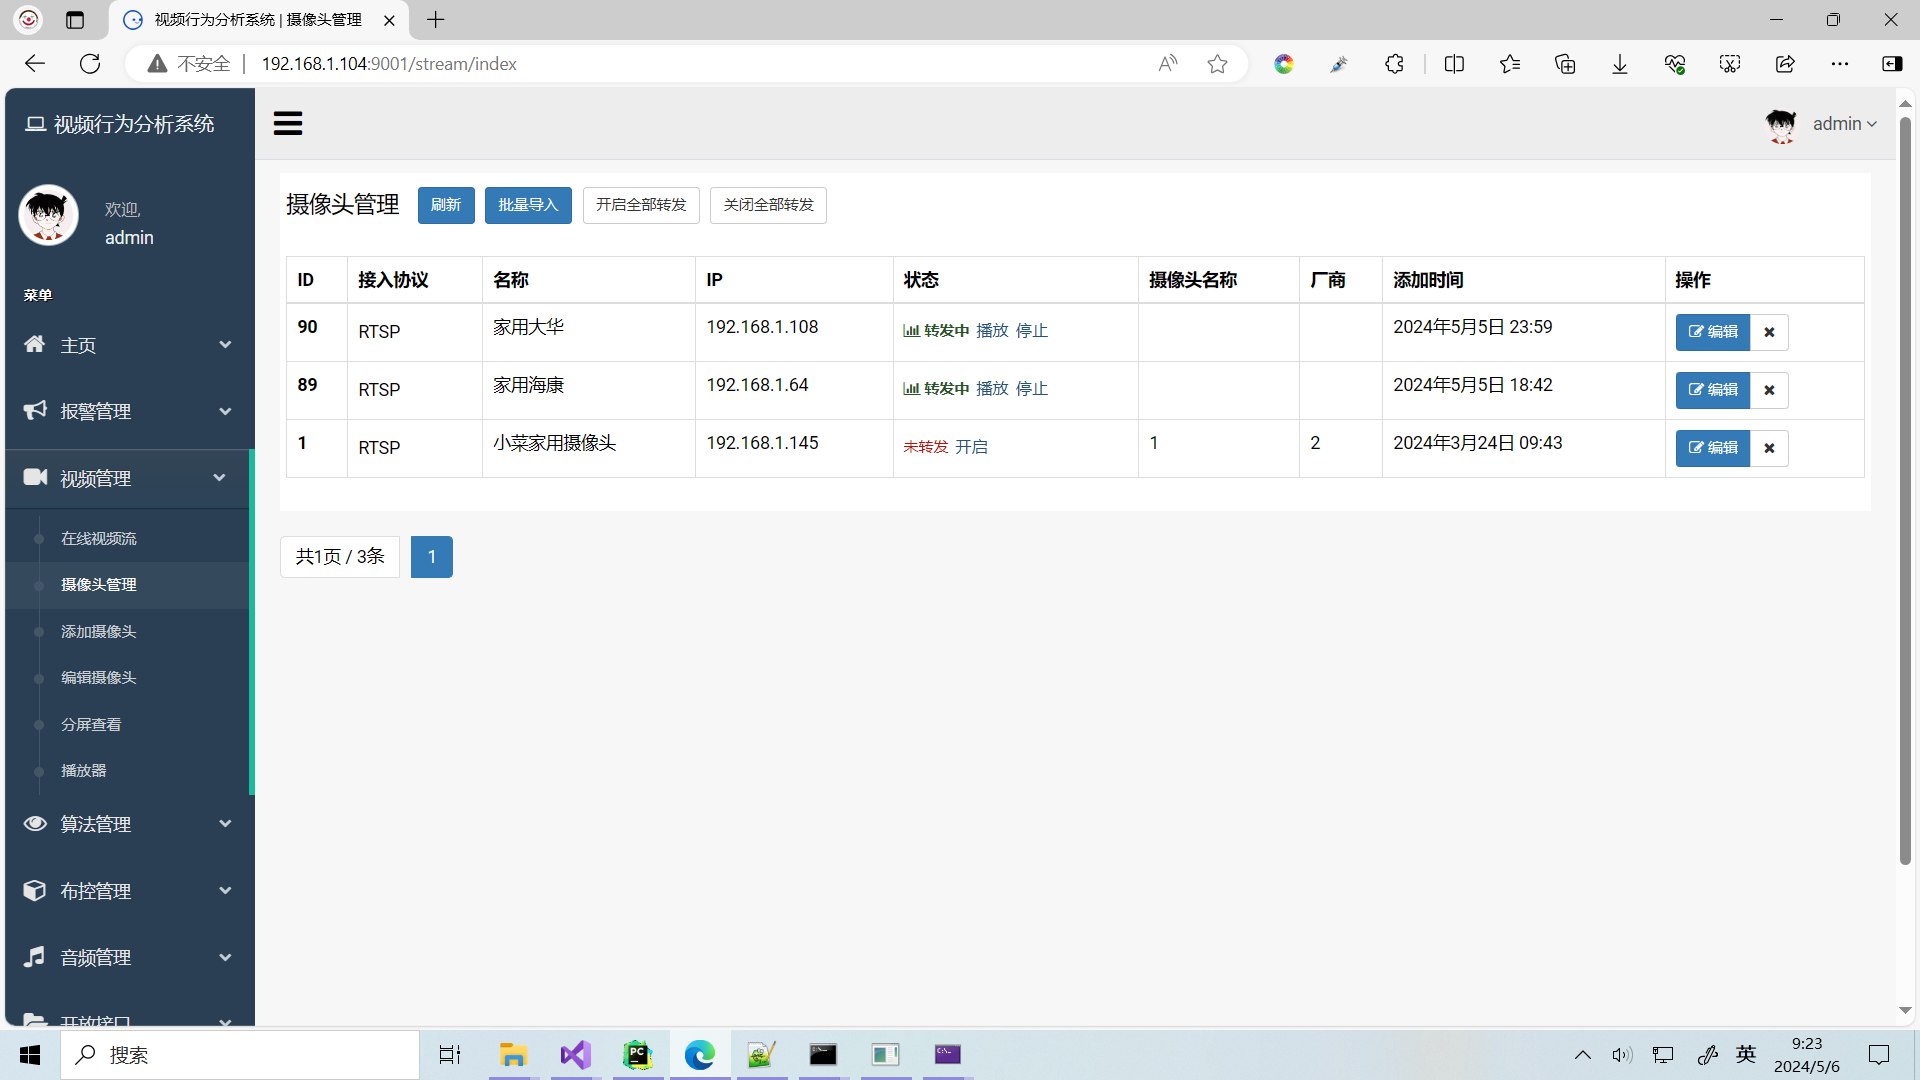
Task: Open the downloads icon
Action: [x=1620, y=64]
